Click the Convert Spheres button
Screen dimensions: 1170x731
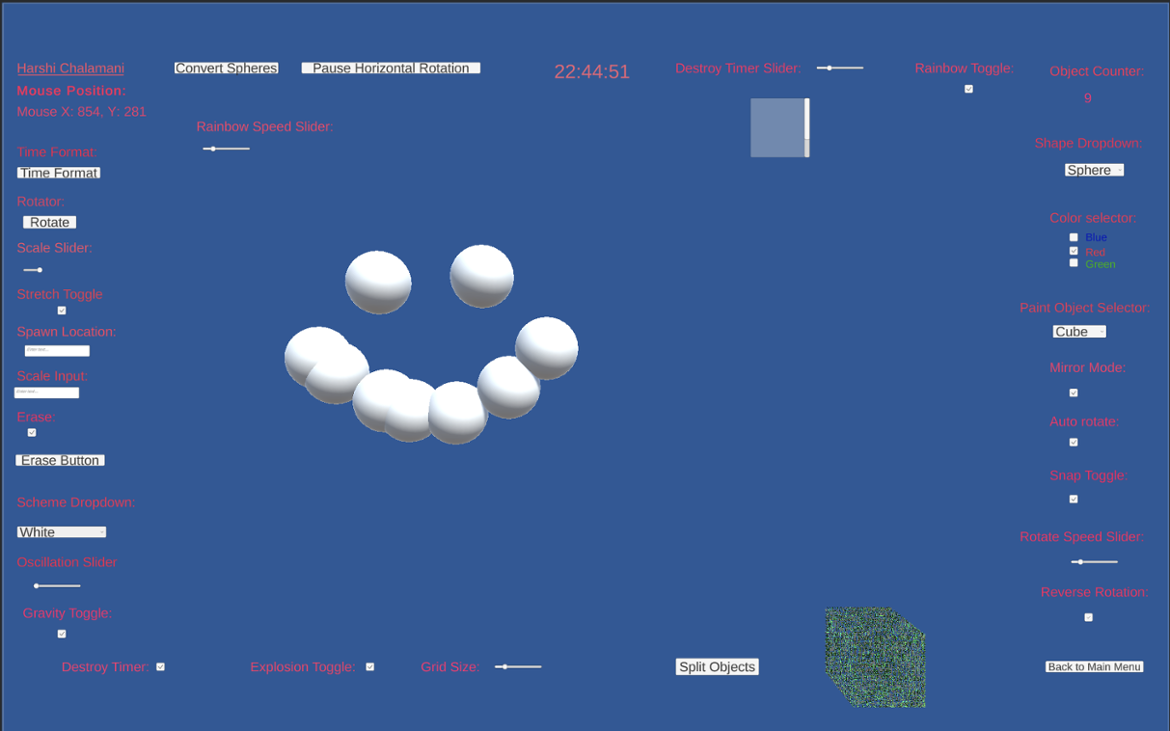[226, 68]
